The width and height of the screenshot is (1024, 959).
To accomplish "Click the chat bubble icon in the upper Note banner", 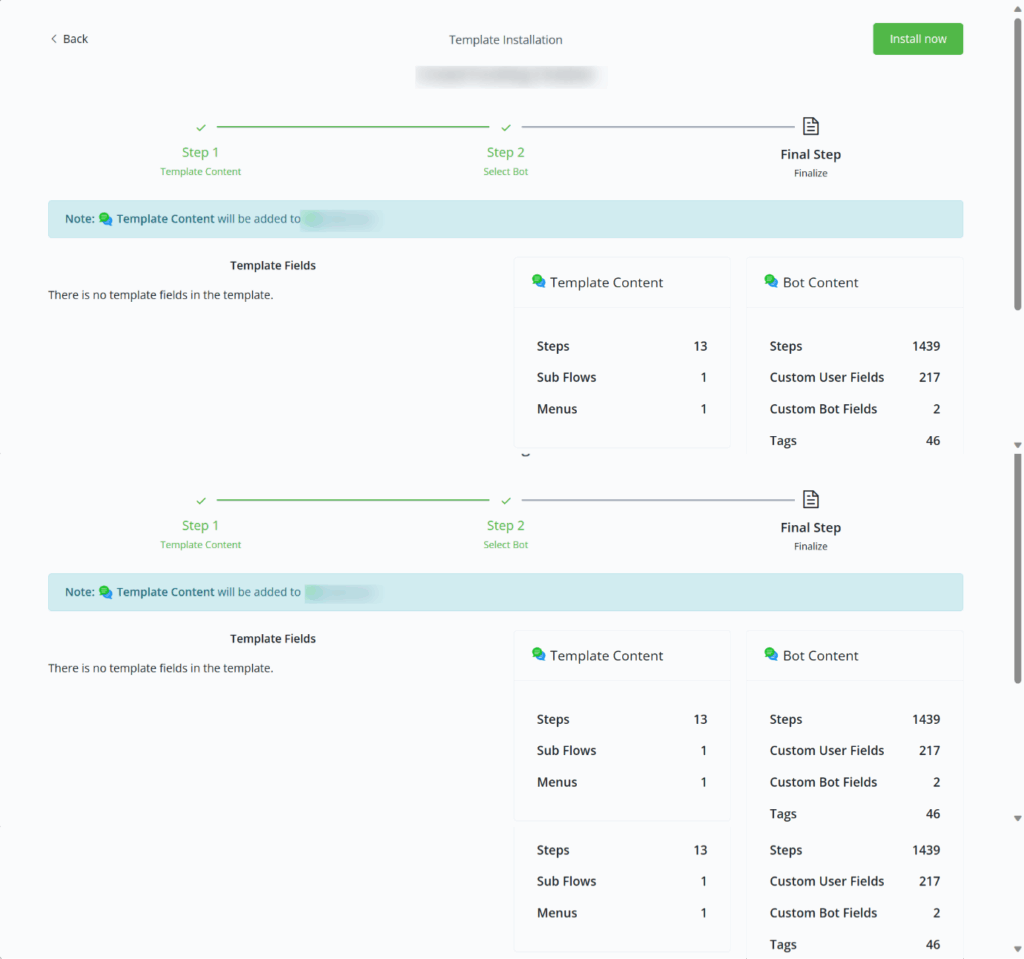I will [106, 219].
